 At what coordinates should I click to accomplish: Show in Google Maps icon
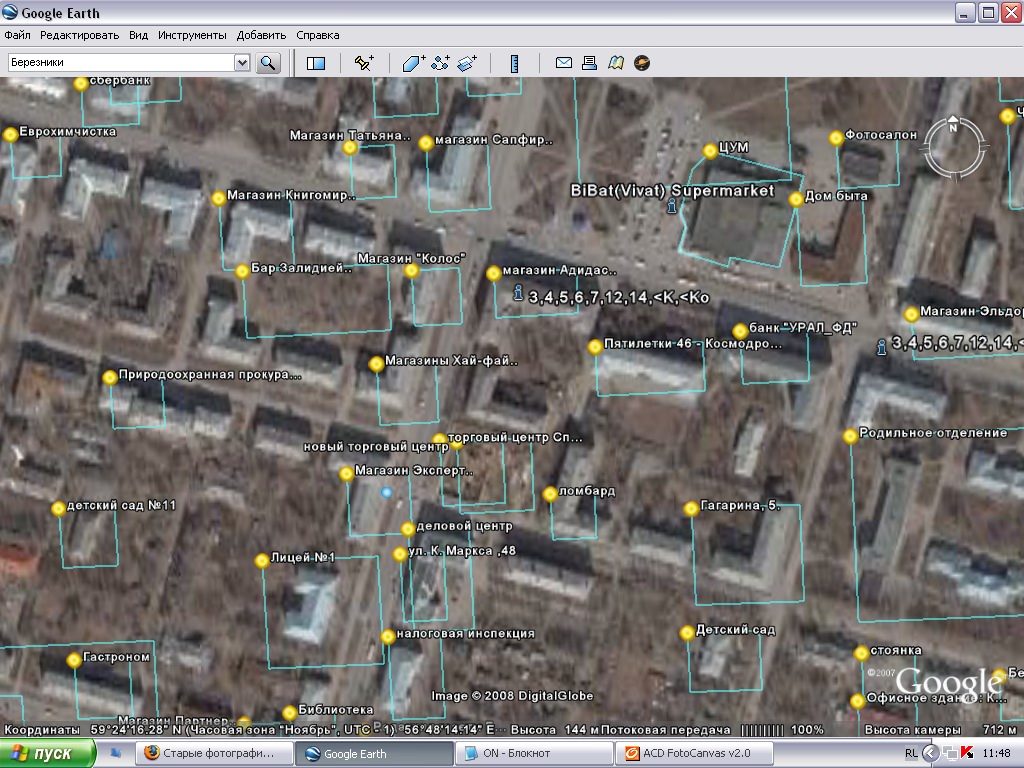click(x=616, y=63)
